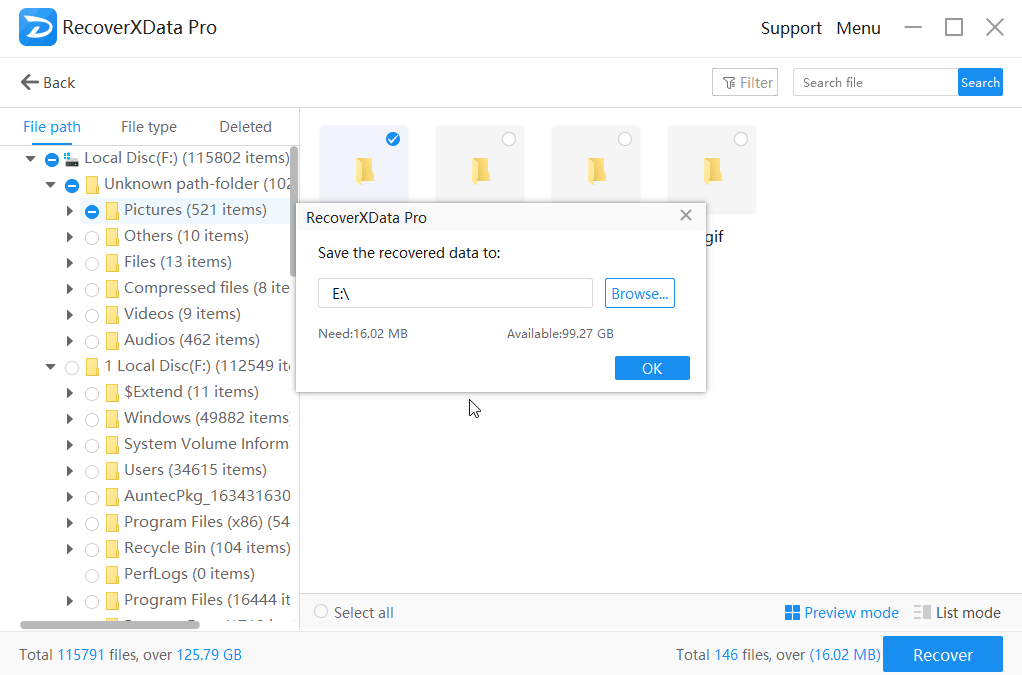Viewport: 1022px width, 675px height.
Task: Check the fourth folder thumbnail checkbox
Action: pyautogui.click(x=741, y=139)
